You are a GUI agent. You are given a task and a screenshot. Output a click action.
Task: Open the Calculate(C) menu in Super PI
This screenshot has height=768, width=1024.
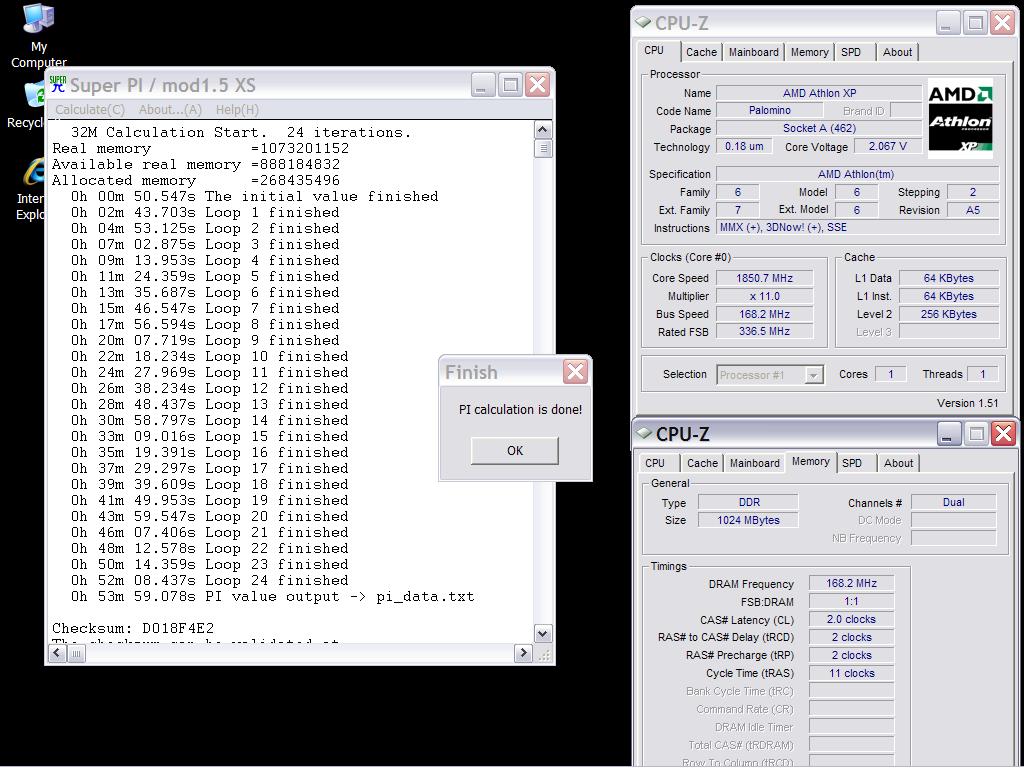[x=89, y=110]
